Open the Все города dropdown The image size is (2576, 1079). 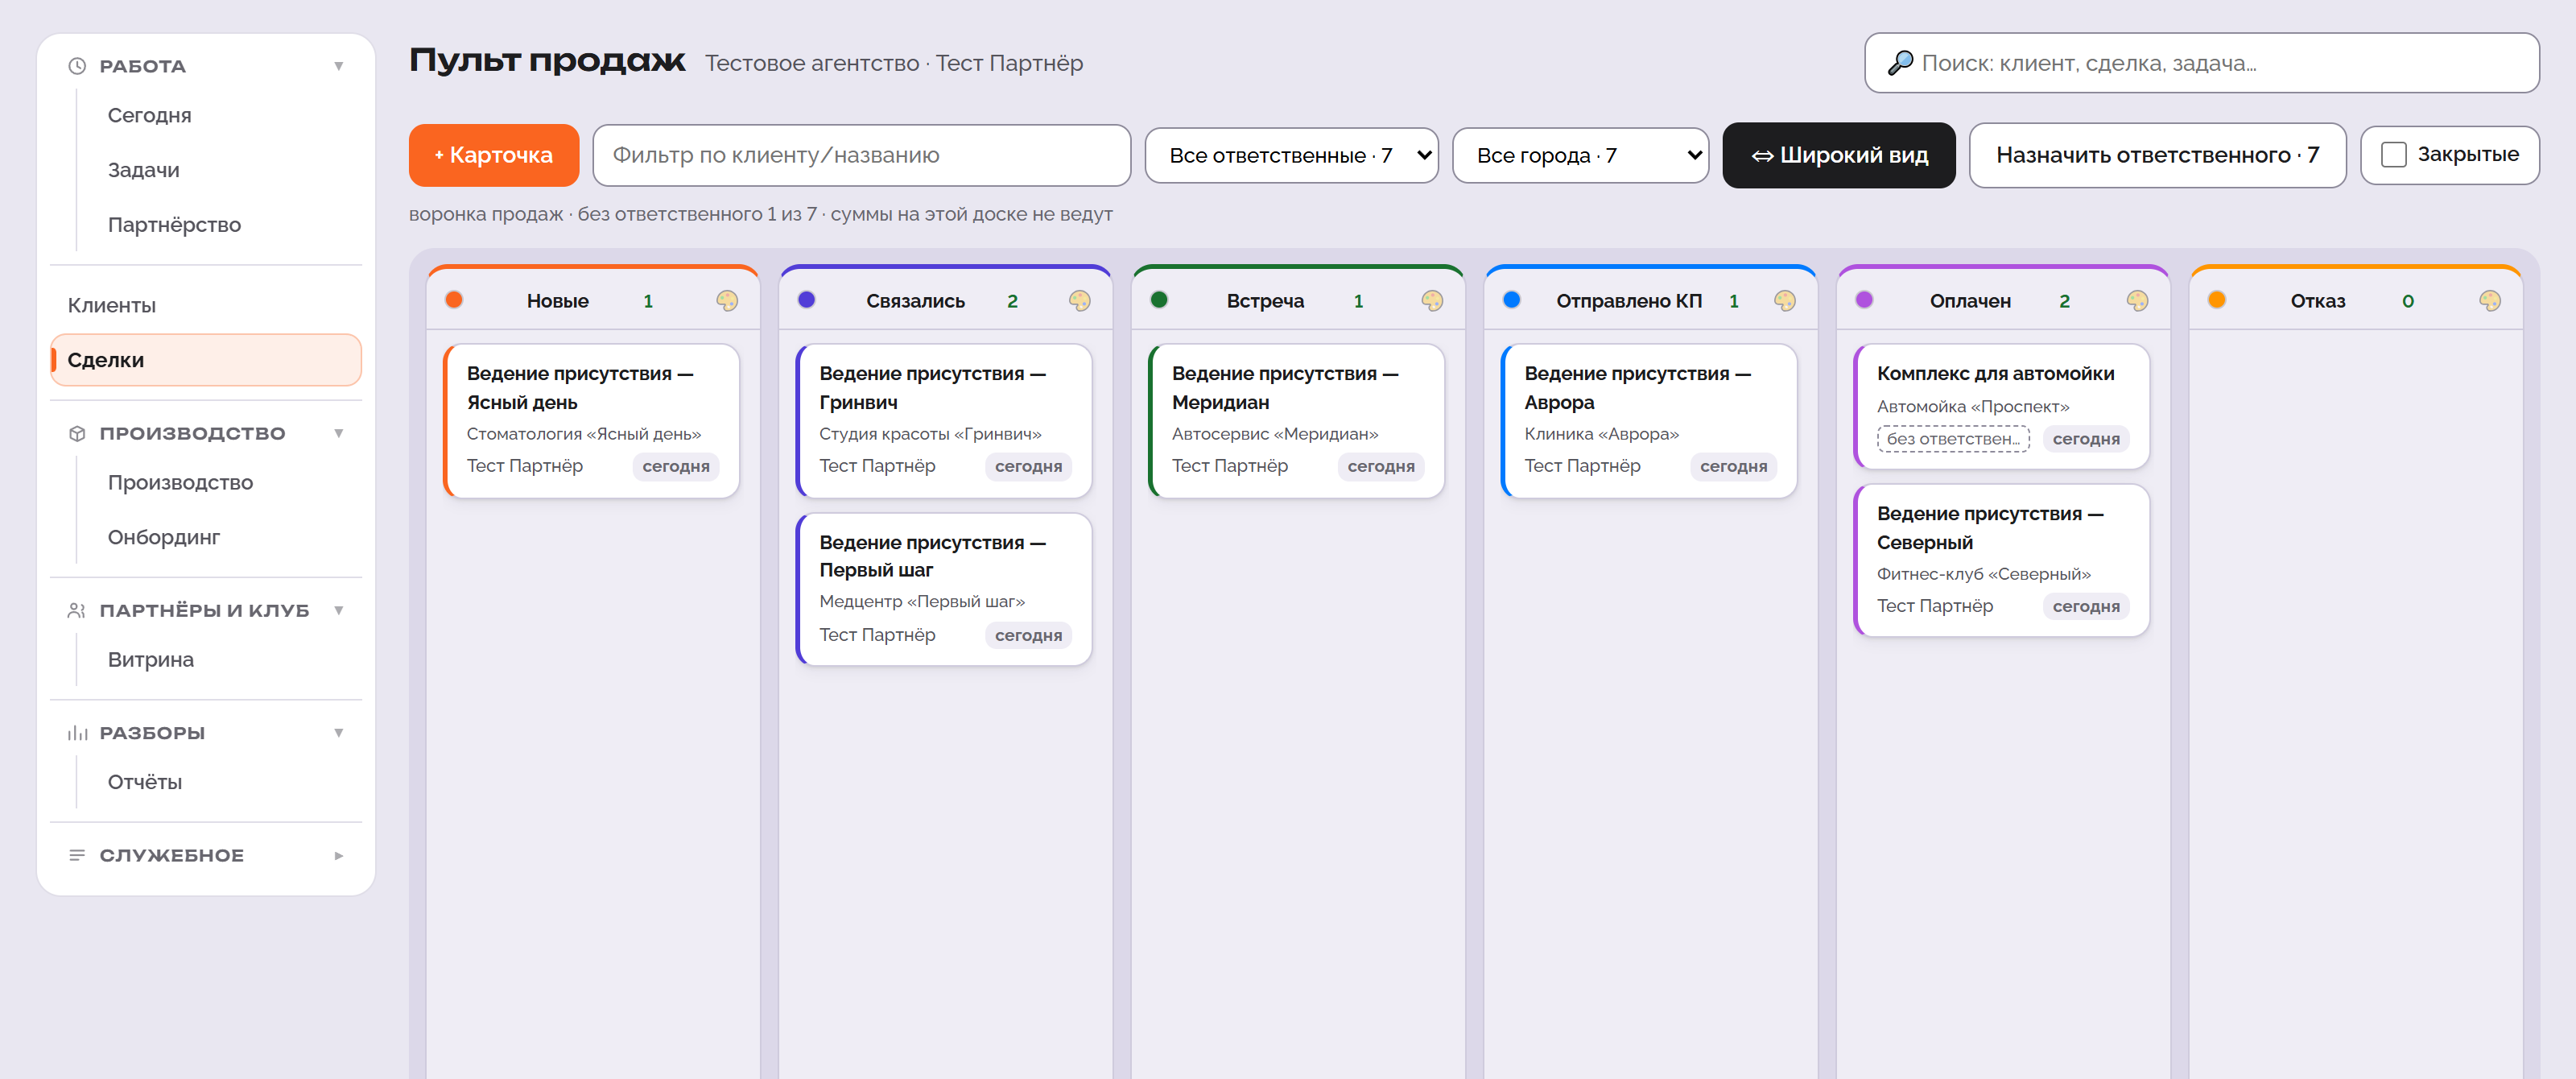[x=1580, y=155]
